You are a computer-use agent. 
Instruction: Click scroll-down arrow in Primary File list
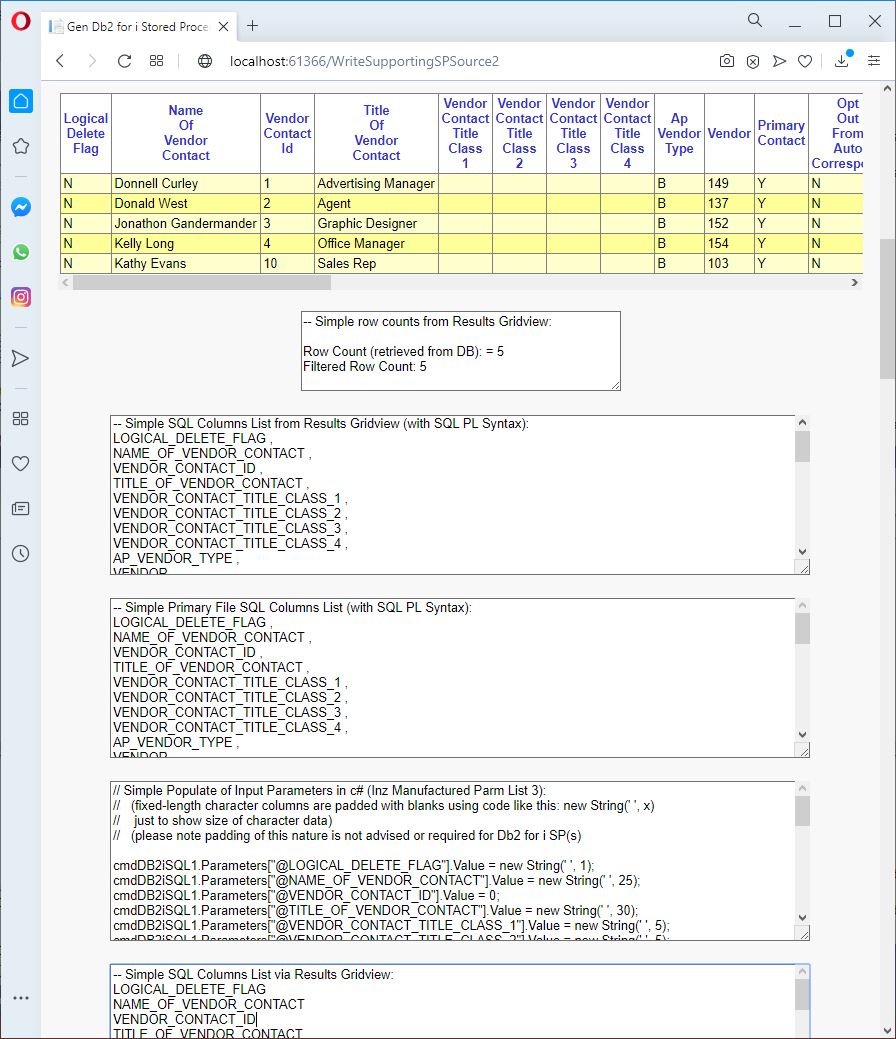click(802, 735)
